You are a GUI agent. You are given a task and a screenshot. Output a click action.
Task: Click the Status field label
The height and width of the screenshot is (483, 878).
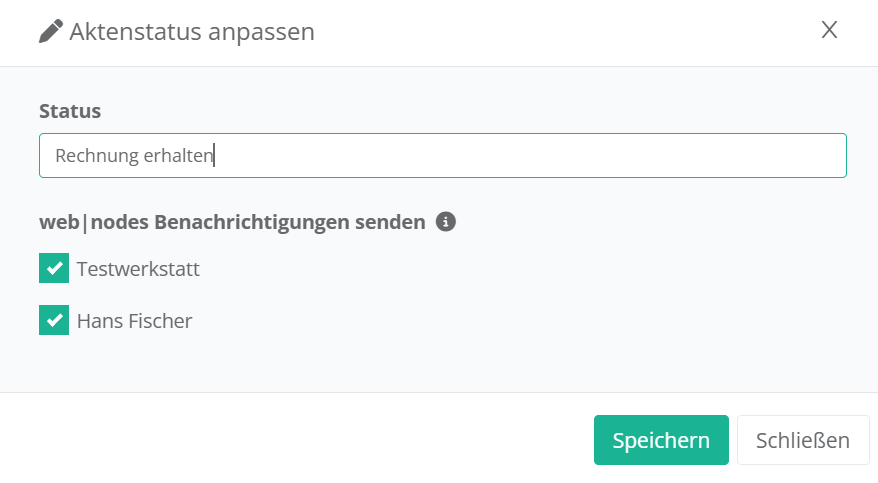pos(70,111)
